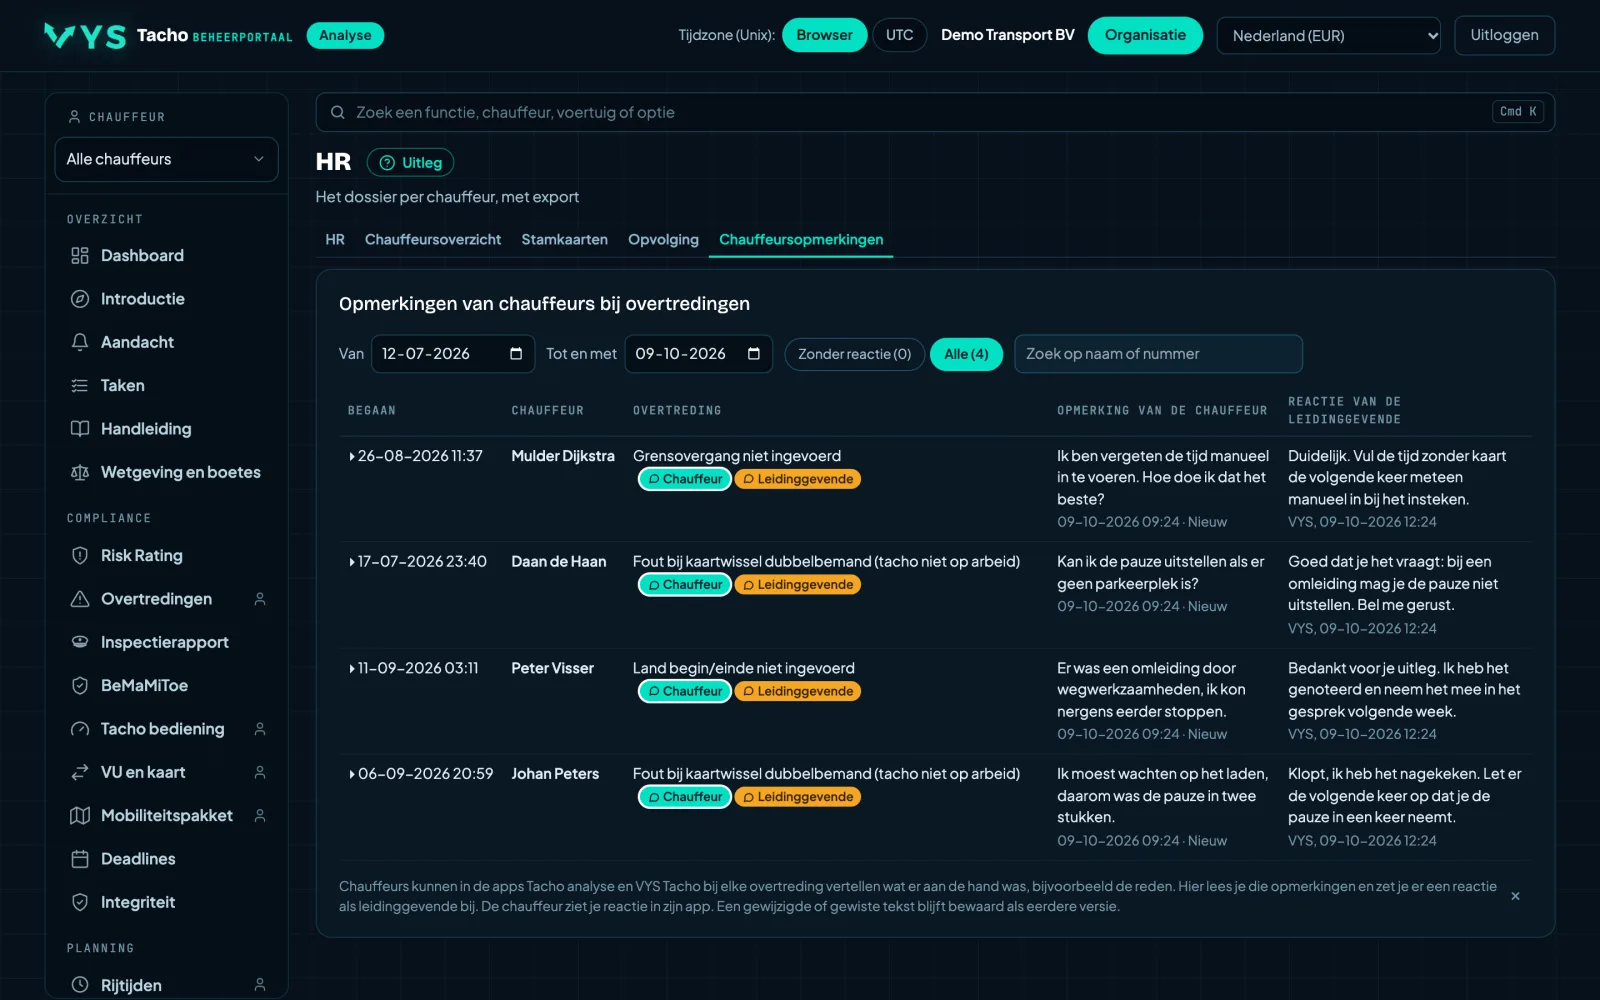Open the Uitleg help button

point(410,163)
